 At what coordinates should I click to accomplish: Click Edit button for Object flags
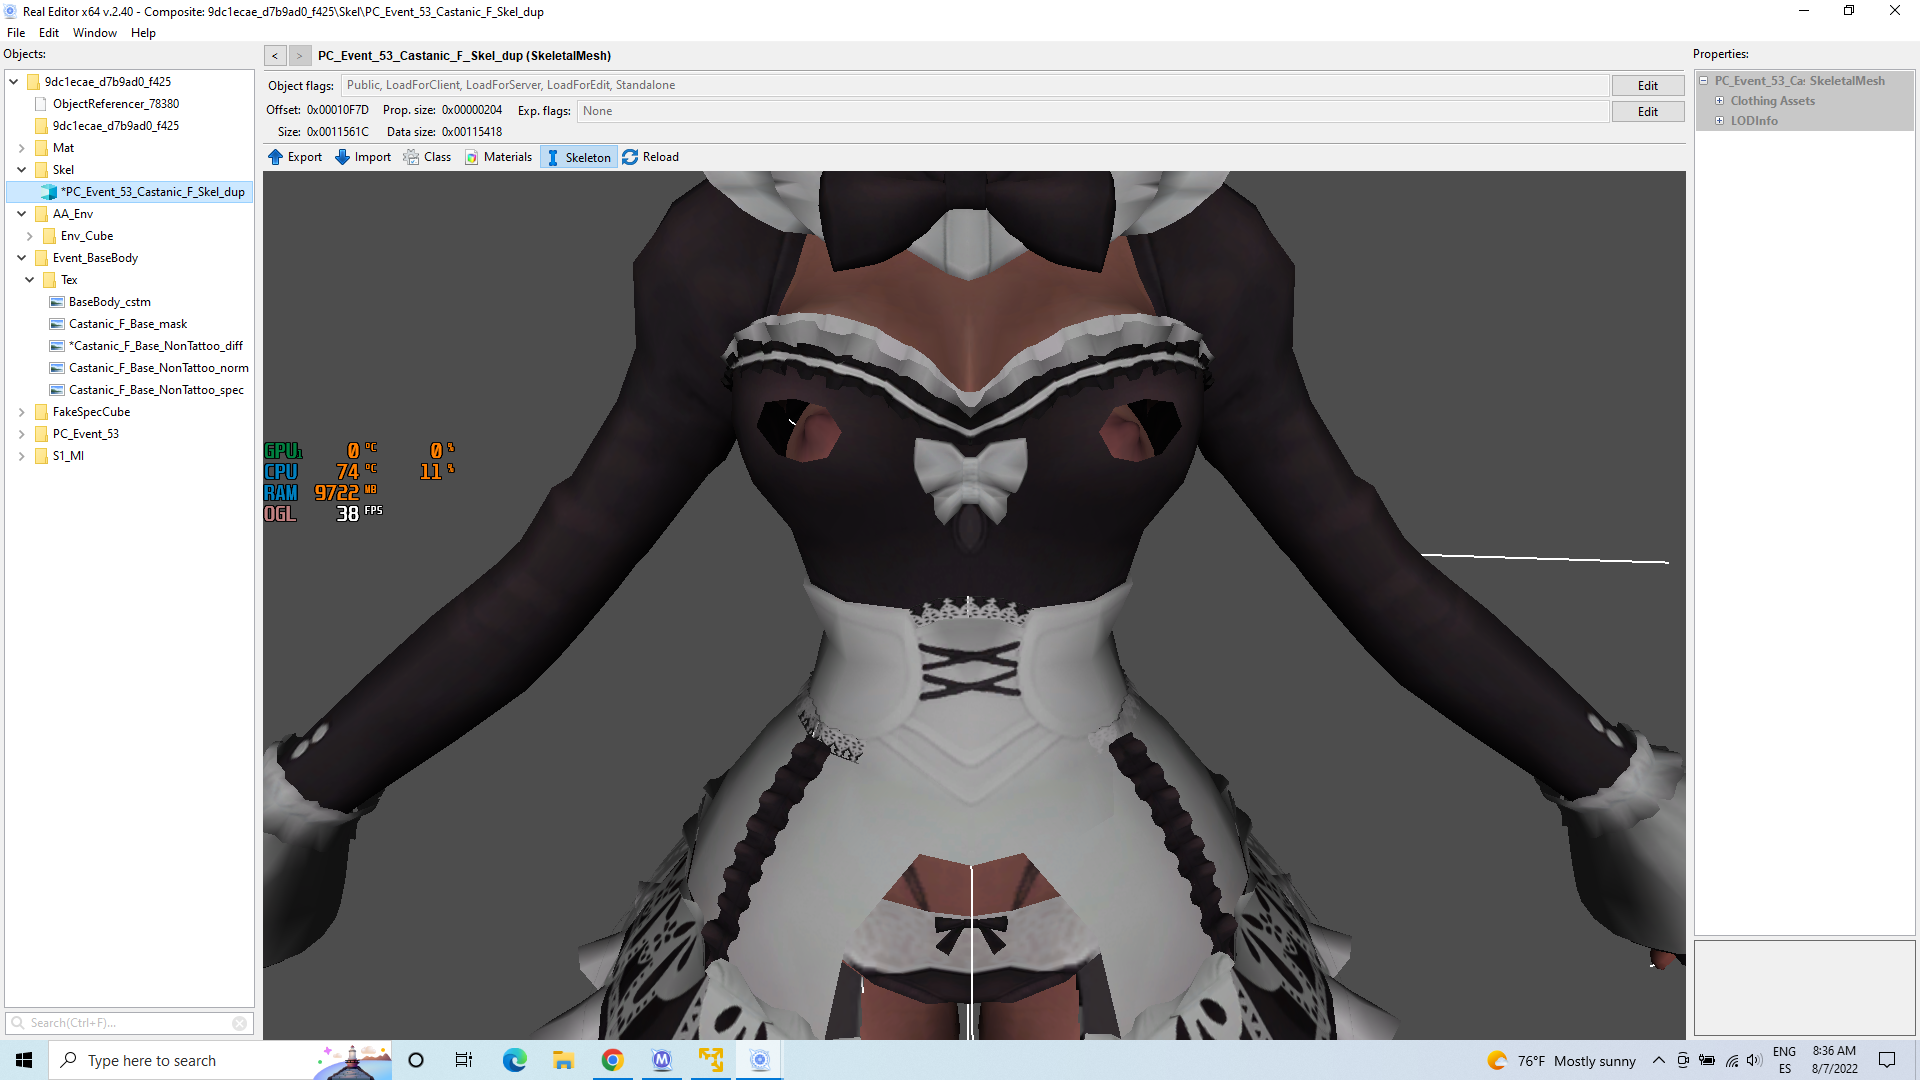coord(1647,86)
